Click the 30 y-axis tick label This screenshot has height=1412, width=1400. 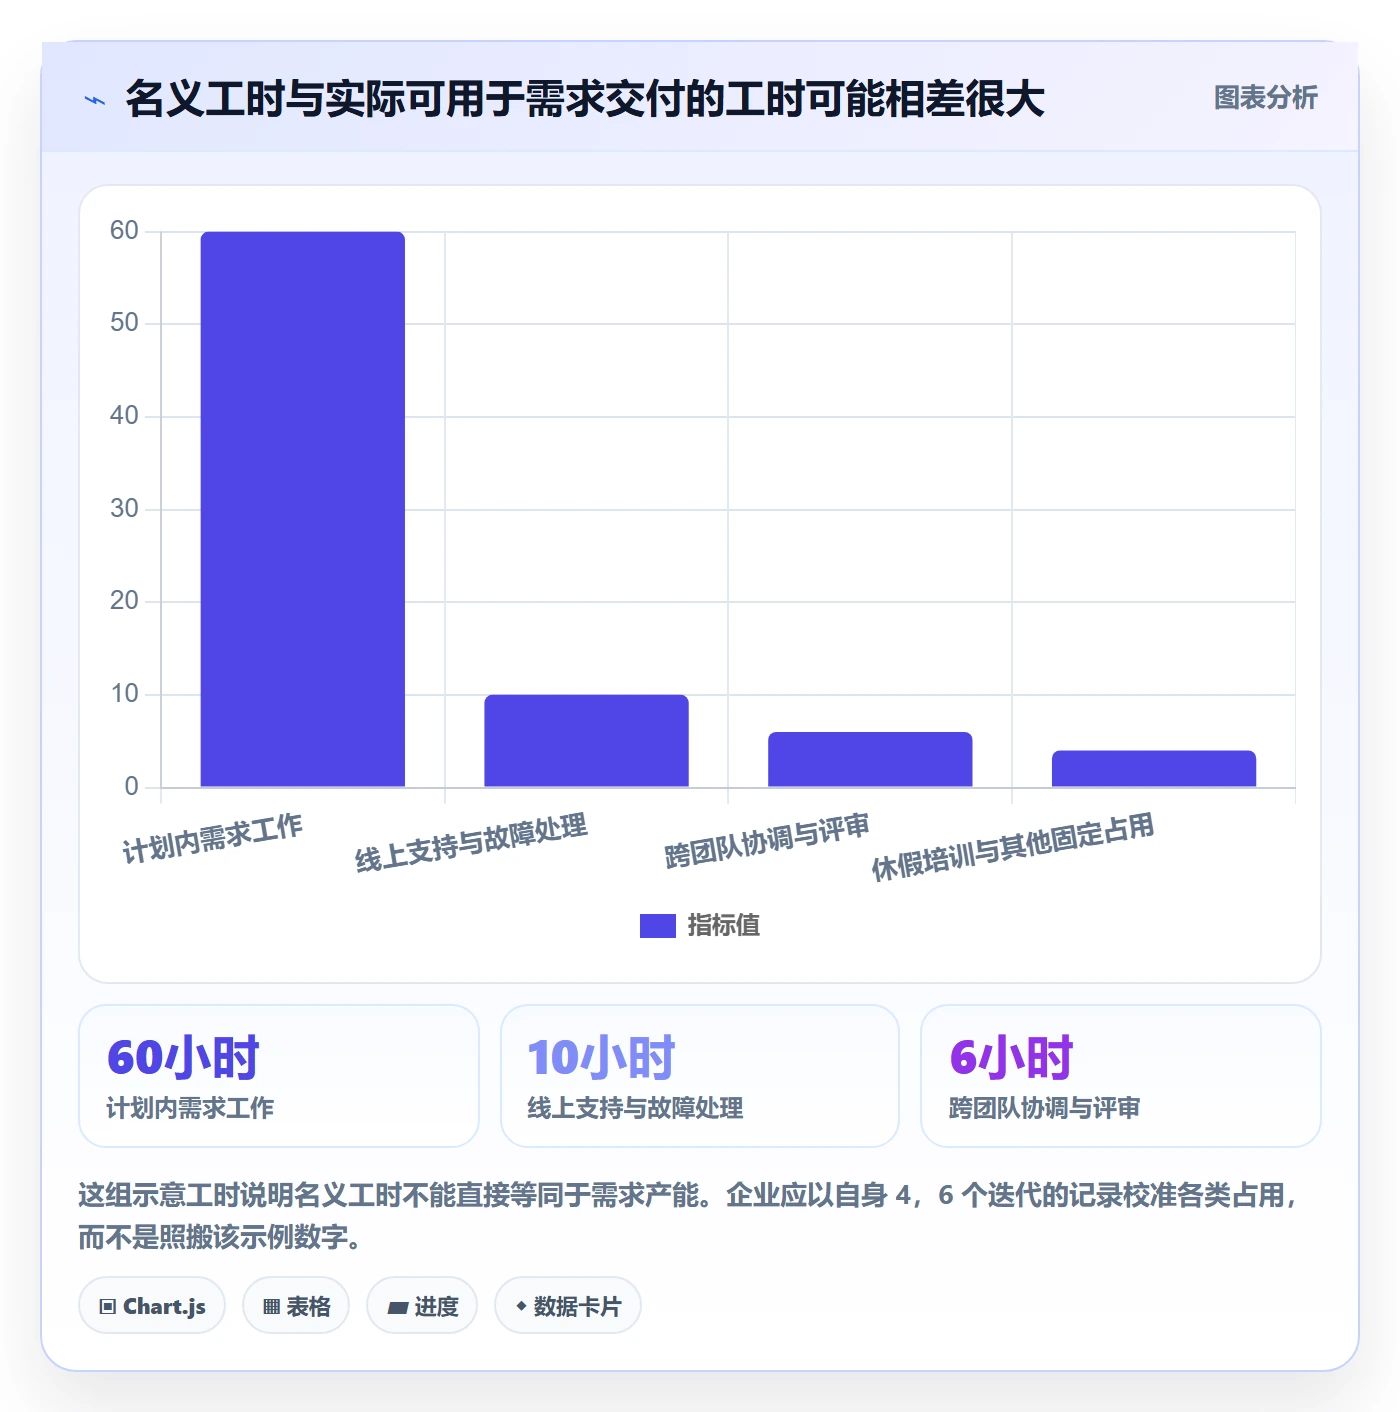pos(124,509)
